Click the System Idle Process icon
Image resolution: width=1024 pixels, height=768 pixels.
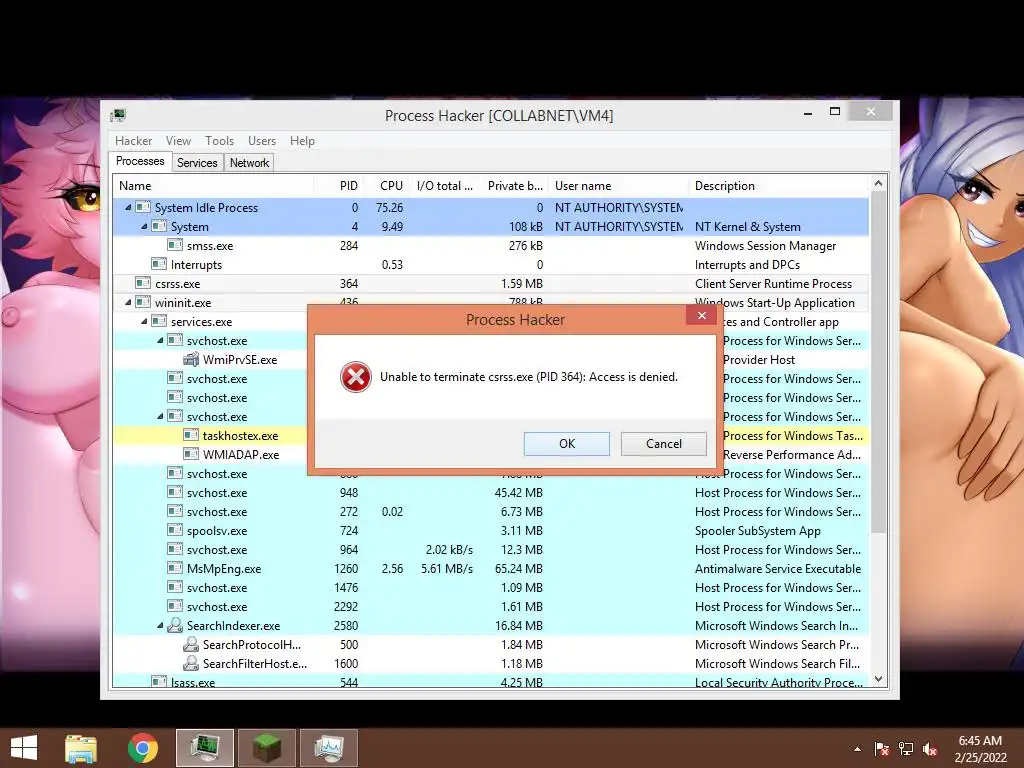143,207
